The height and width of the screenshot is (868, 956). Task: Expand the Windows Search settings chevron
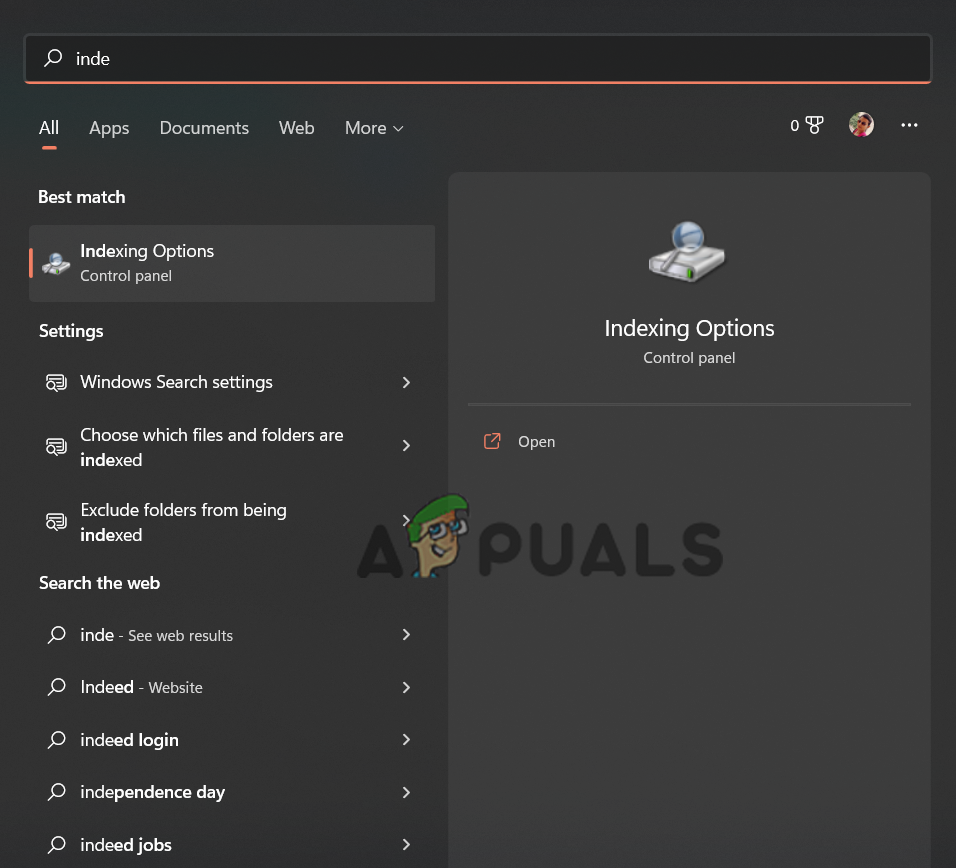(406, 383)
